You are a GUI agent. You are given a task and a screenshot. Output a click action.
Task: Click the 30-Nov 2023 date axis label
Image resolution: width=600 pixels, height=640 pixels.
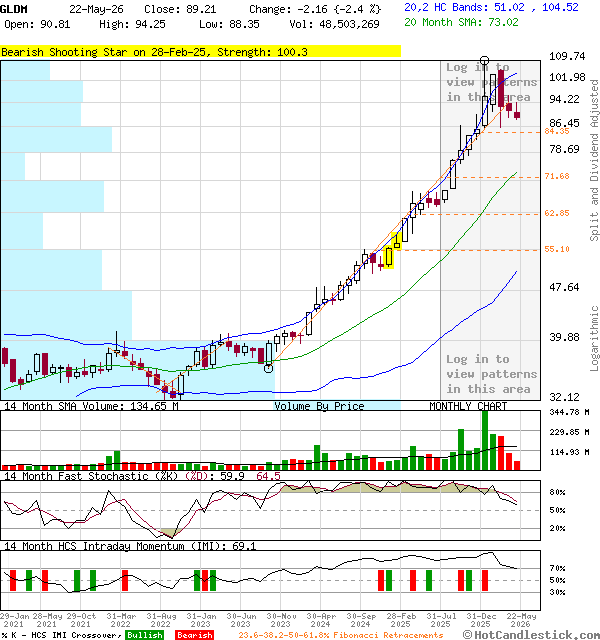[281, 620]
